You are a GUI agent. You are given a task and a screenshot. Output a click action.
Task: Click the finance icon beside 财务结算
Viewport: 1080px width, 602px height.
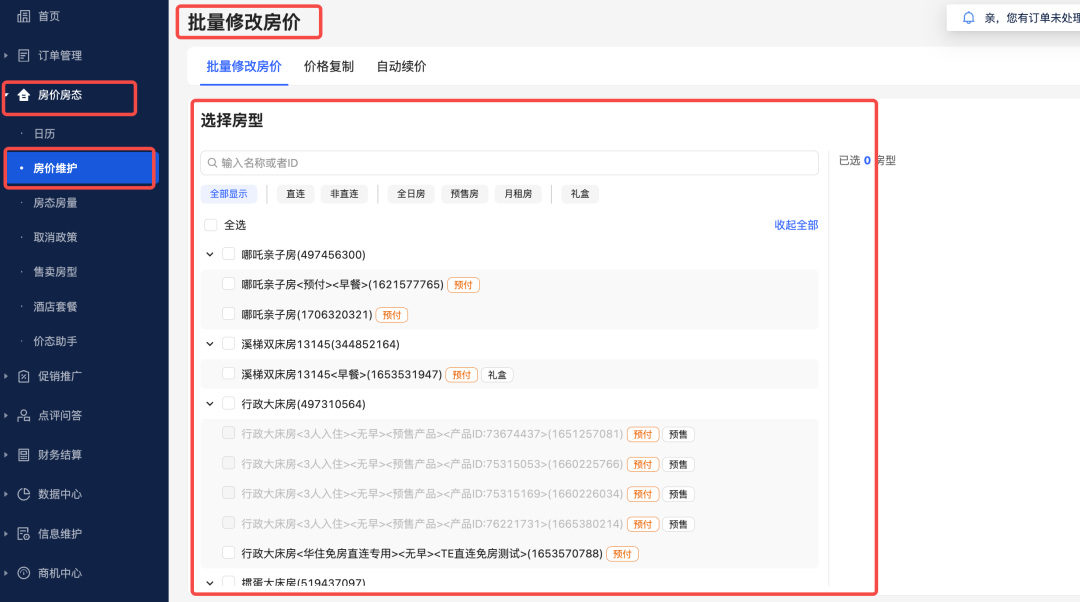pyautogui.click(x=24, y=455)
